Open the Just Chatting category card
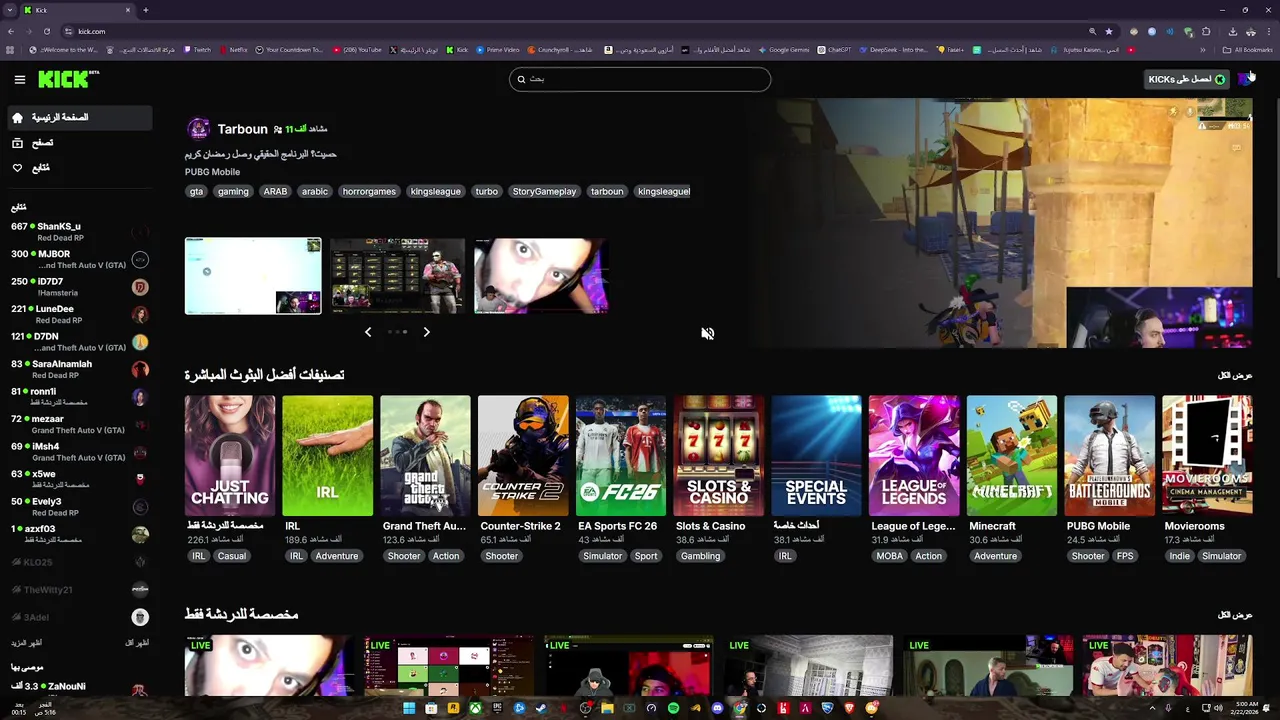This screenshot has width=1280, height=720. pyautogui.click(x=229, y=456)
